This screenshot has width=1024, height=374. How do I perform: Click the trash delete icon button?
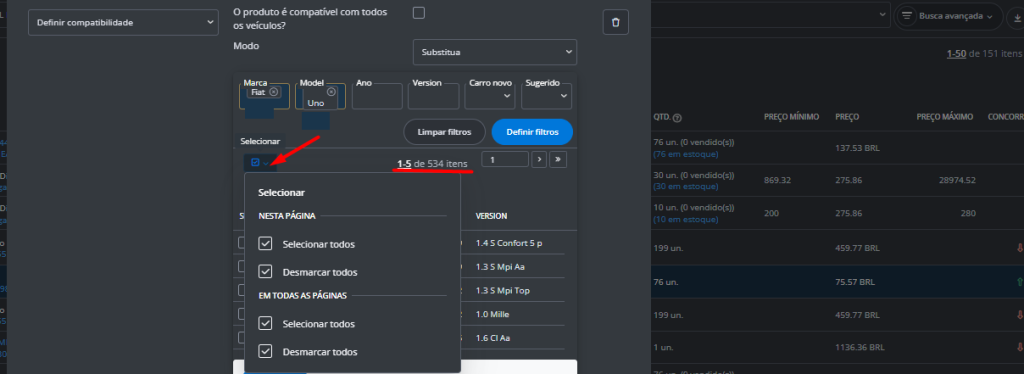click(615, 22)
